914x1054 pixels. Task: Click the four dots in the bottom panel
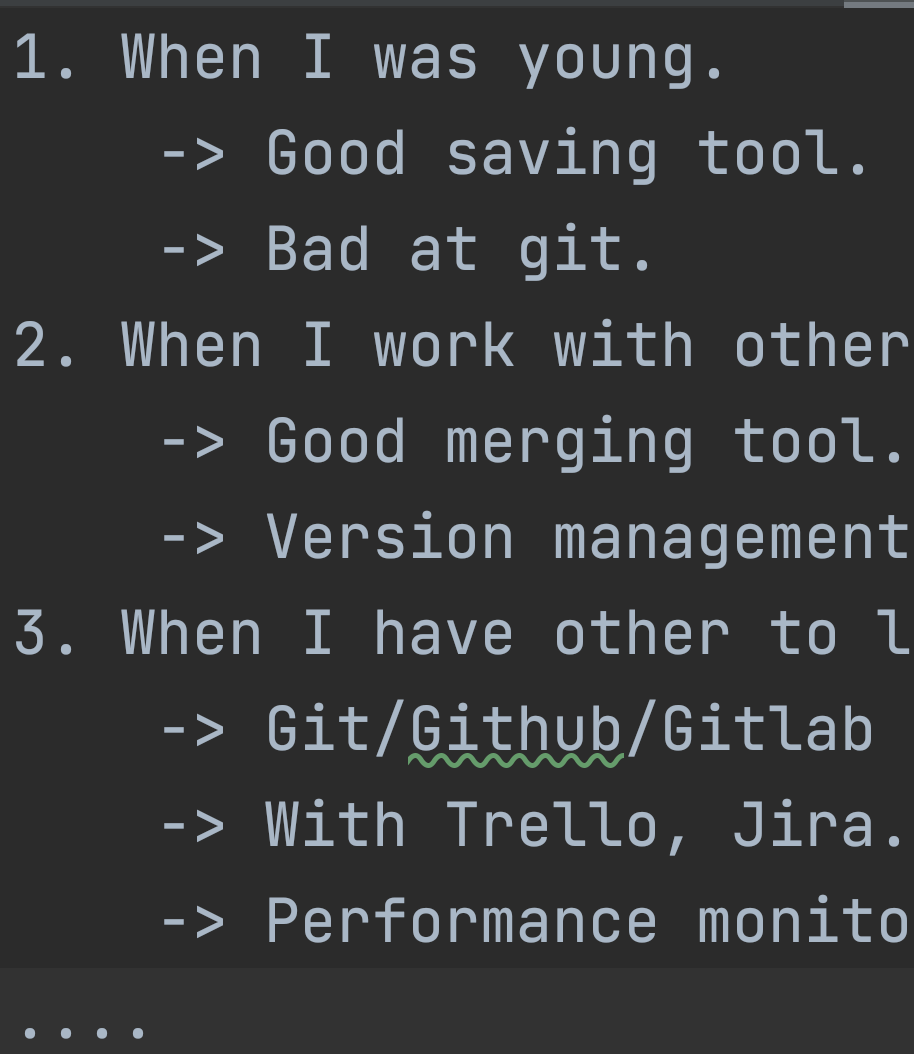(x=84, y=1030)
